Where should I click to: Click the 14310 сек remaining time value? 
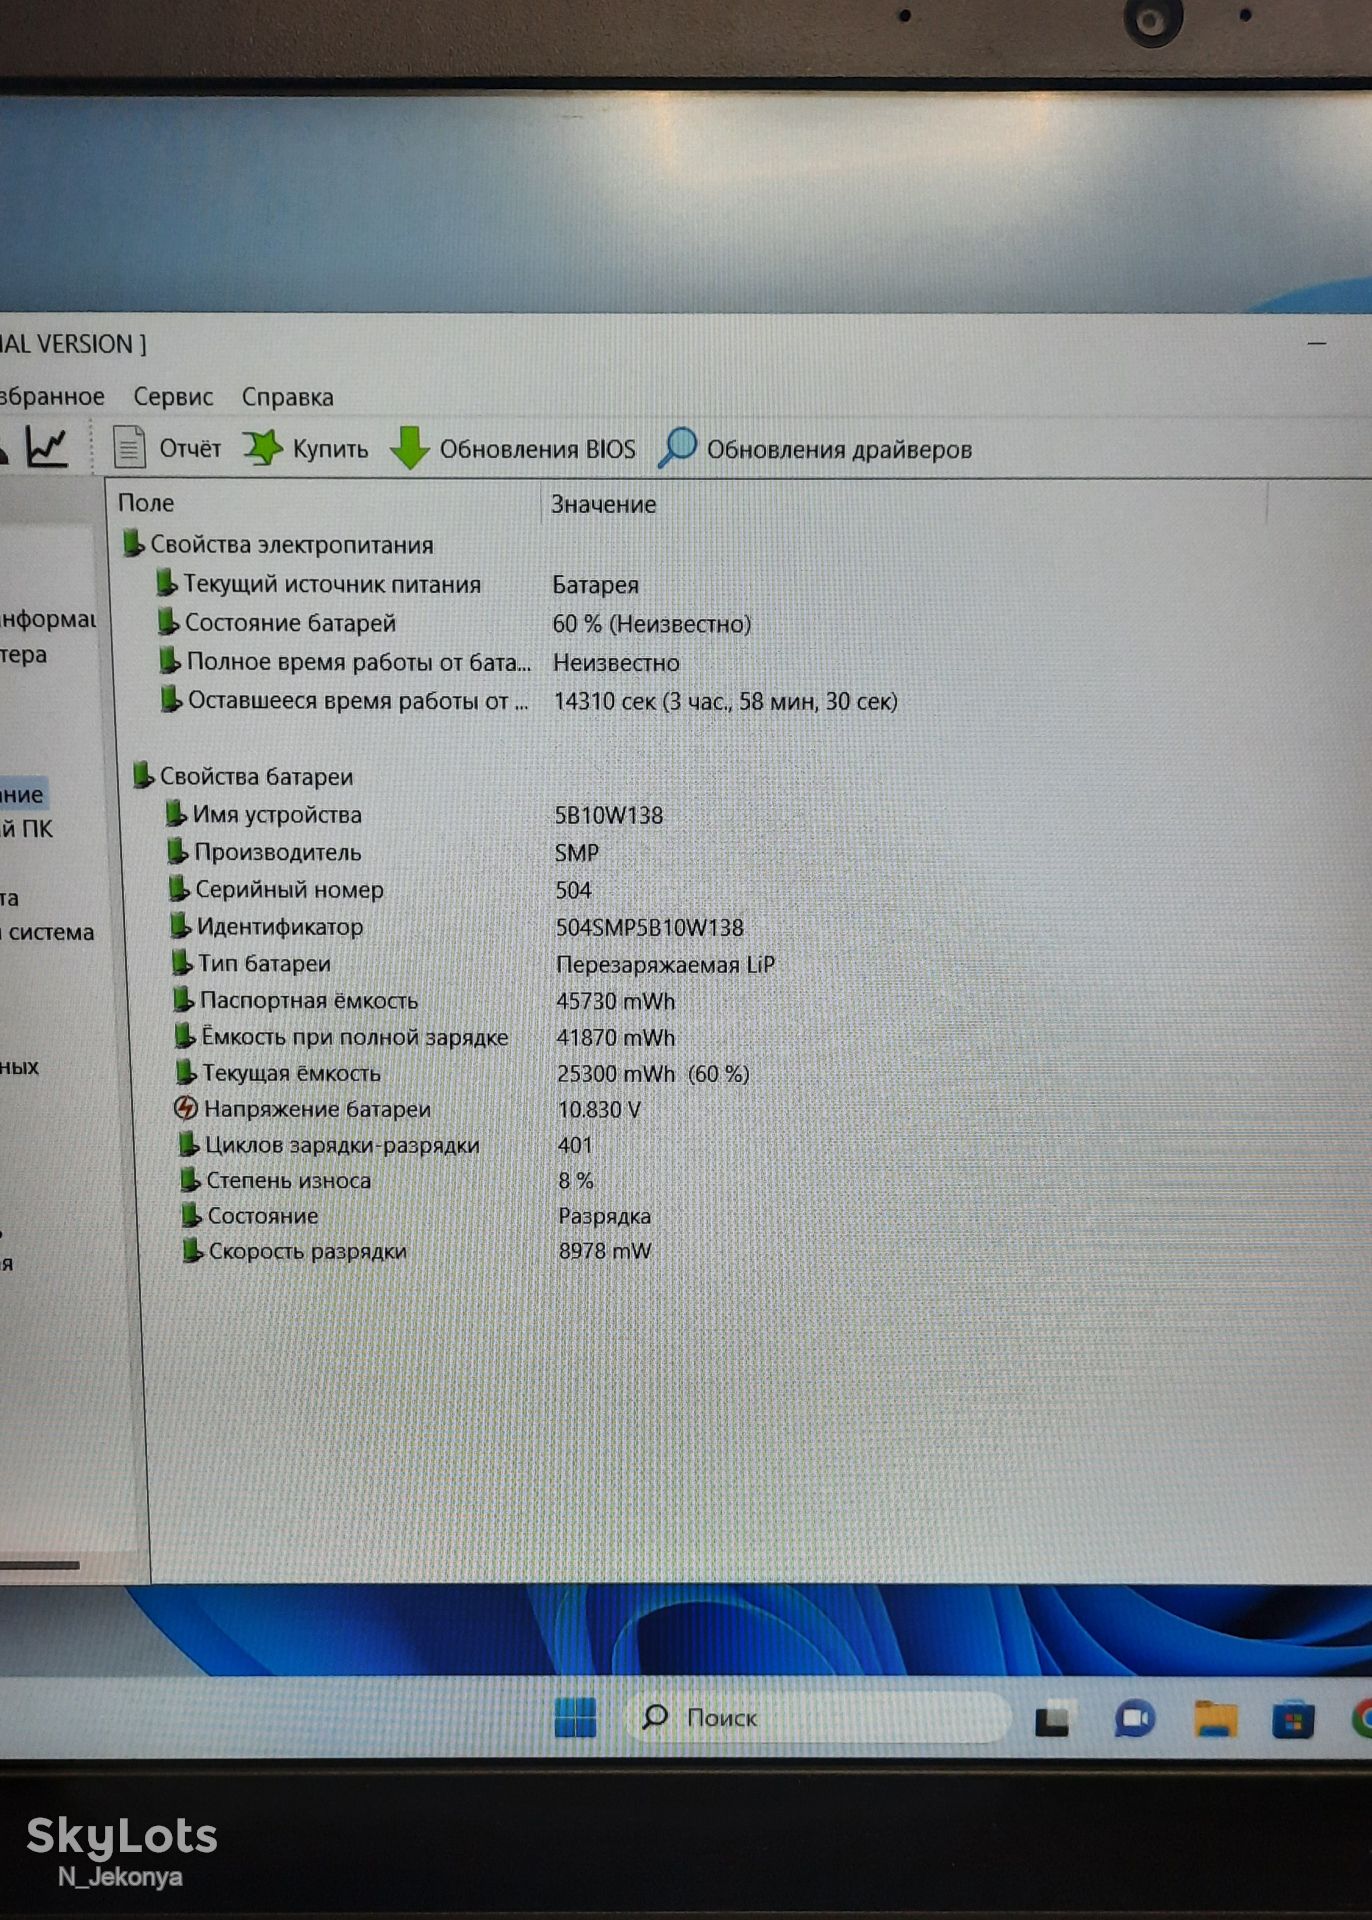pos(725,701)
